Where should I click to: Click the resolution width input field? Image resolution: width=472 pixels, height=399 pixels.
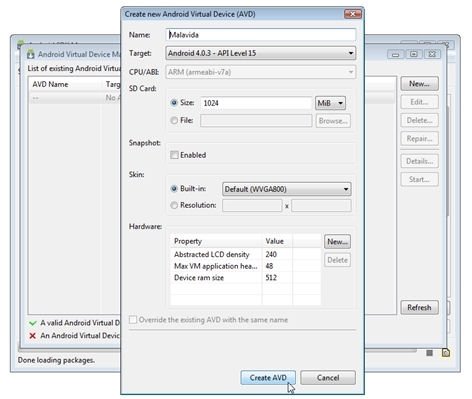pyautogui.click(x=252, y=206)
